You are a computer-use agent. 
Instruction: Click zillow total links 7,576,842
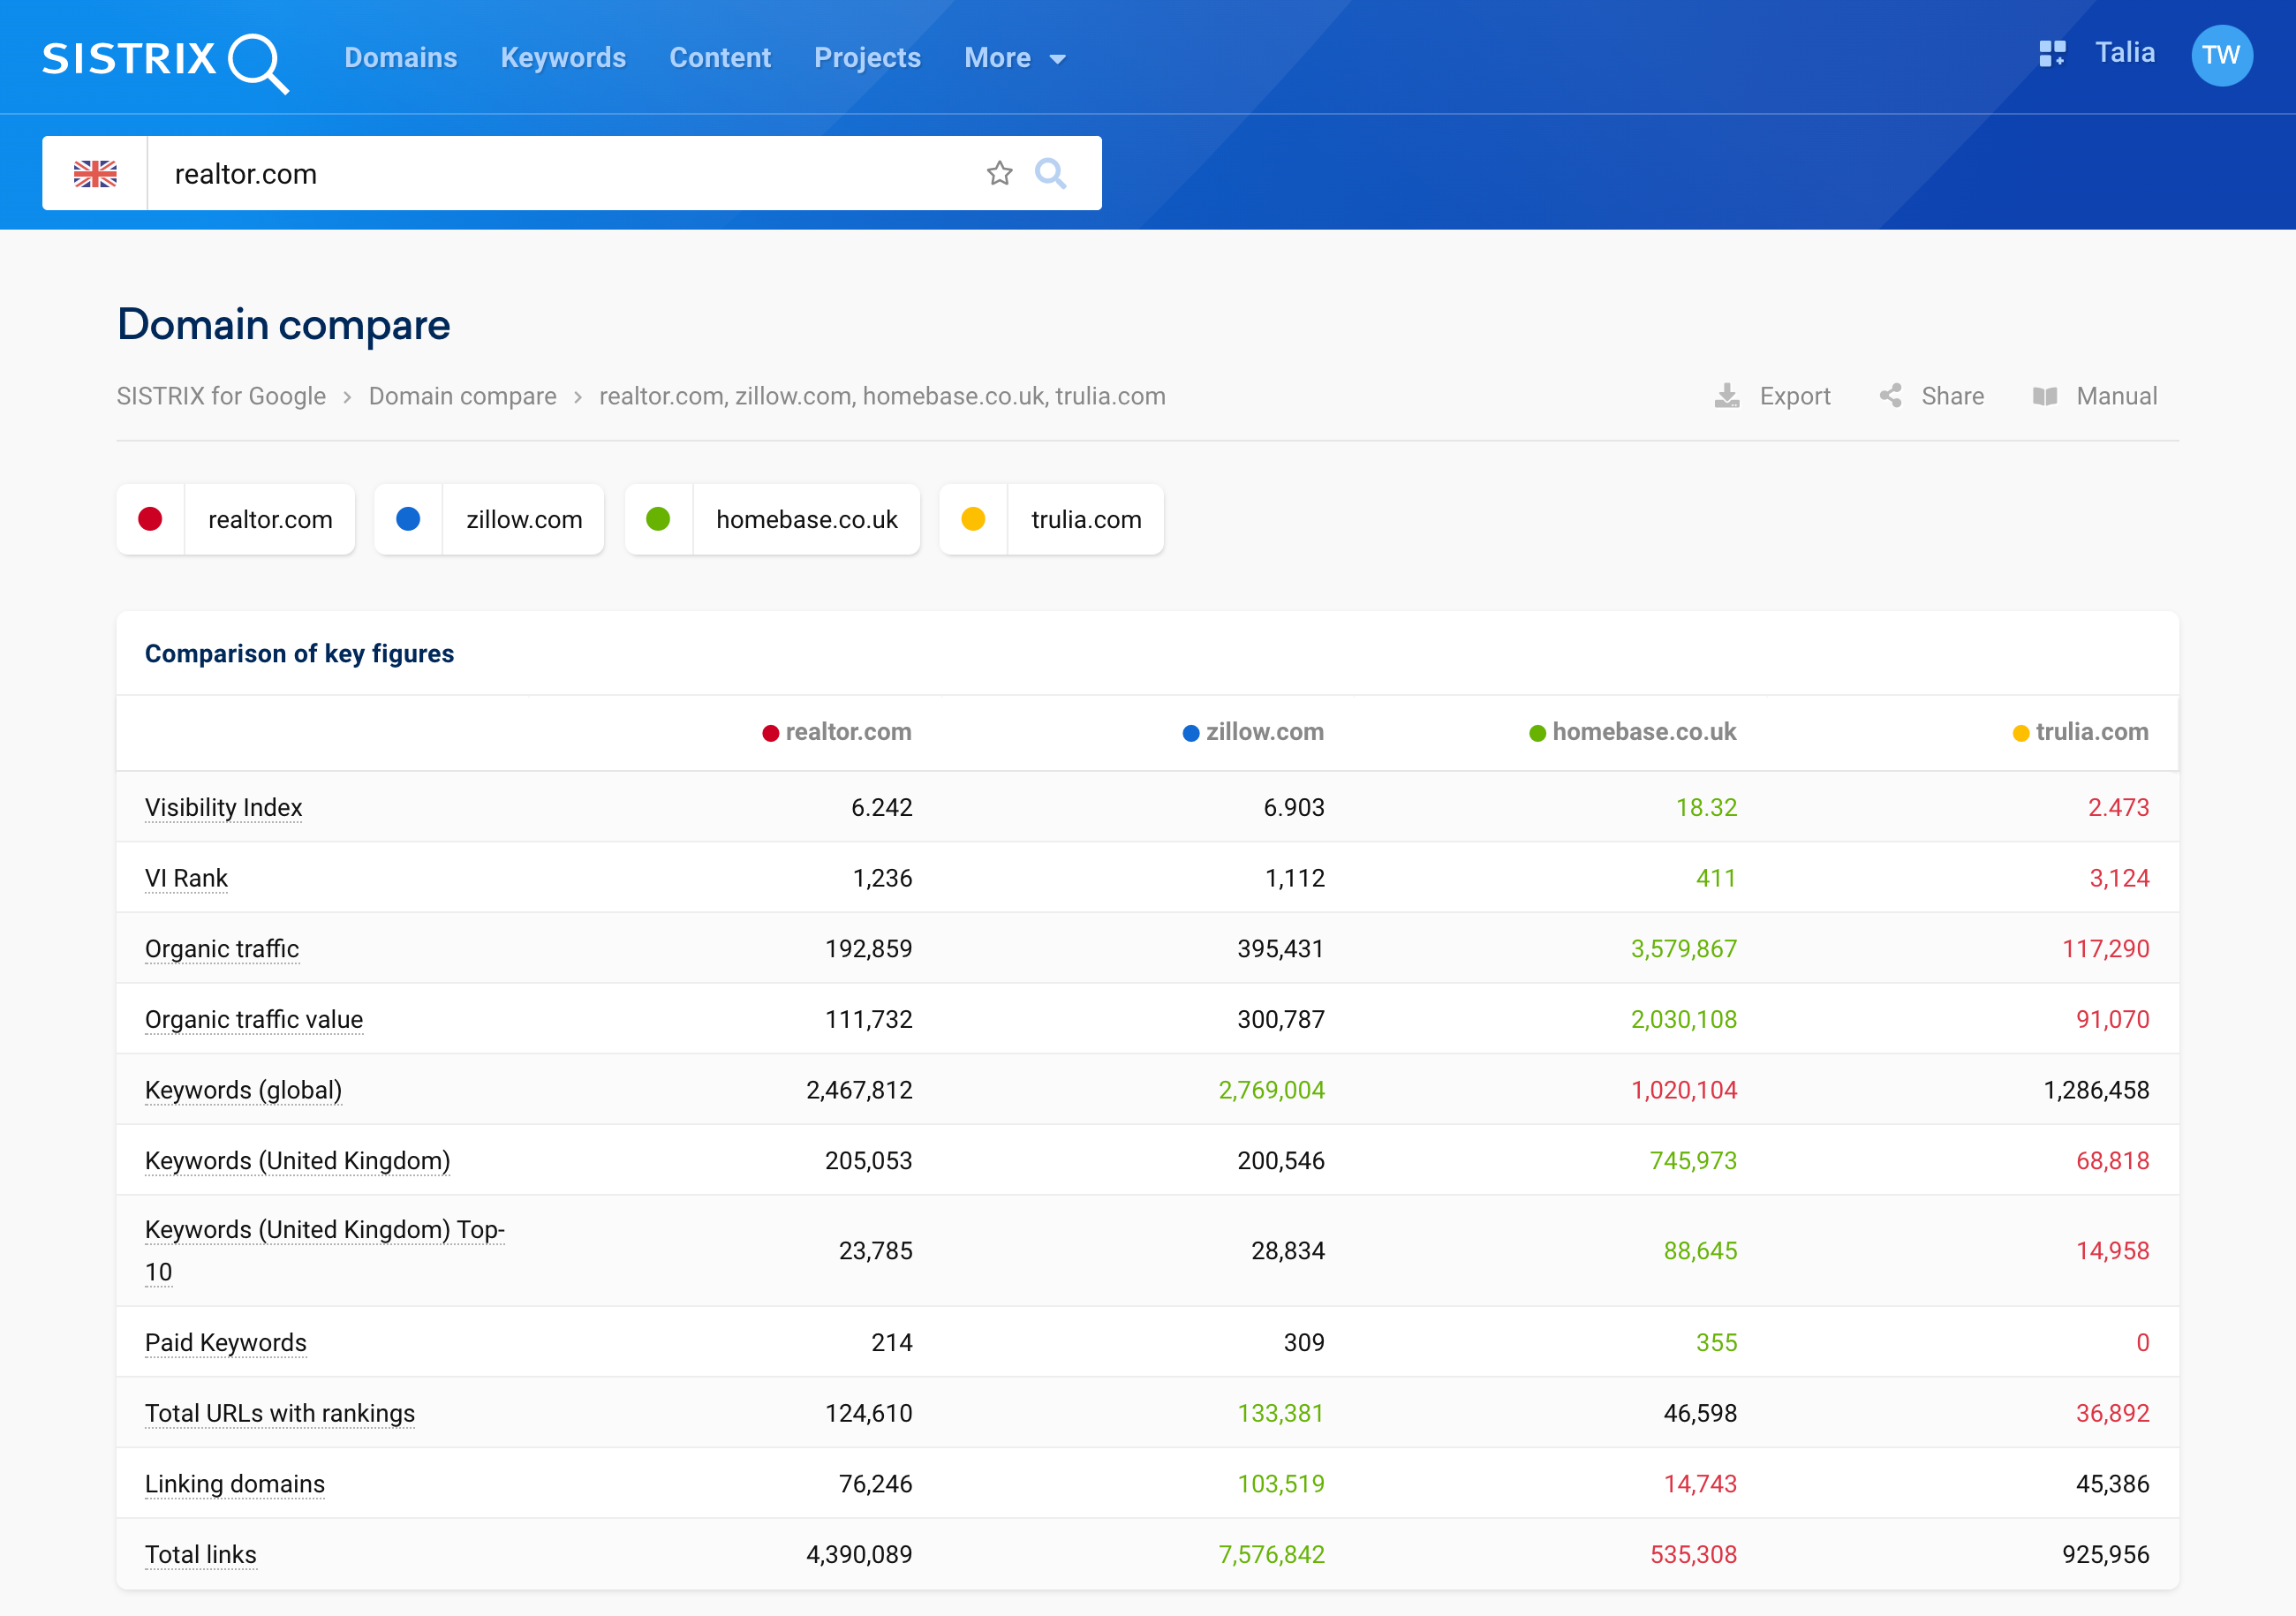(x=1271, y=1554)
